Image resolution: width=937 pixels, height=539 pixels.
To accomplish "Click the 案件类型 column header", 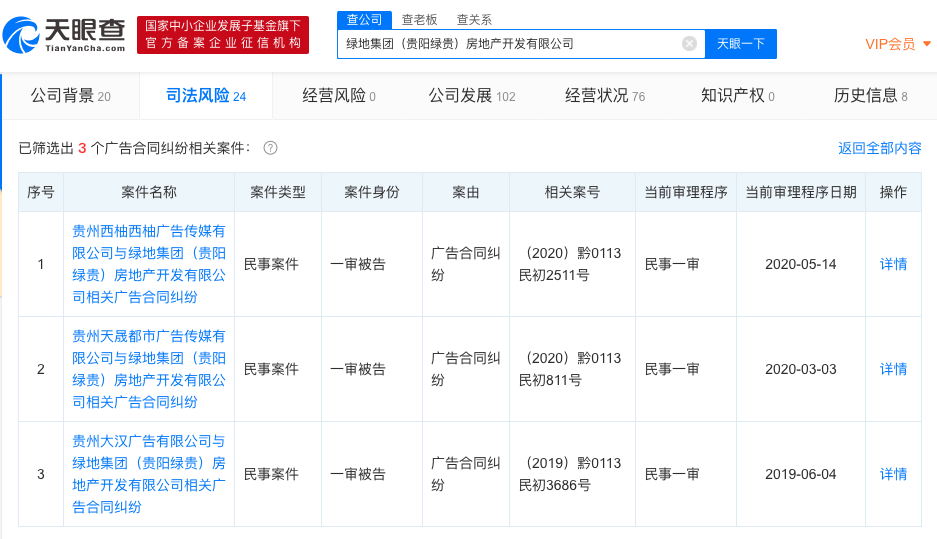I will [278, 192].
